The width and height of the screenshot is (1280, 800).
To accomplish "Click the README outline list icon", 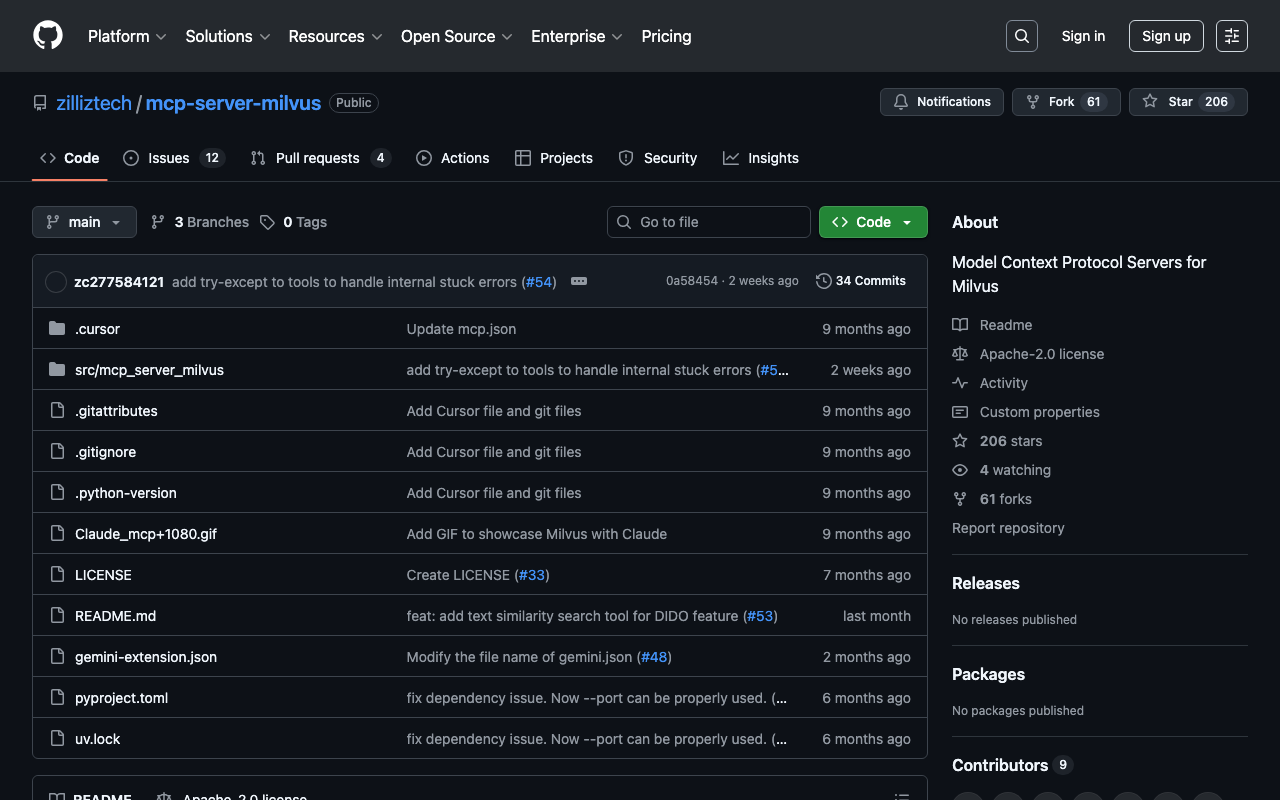I will [x=901, y=795].
